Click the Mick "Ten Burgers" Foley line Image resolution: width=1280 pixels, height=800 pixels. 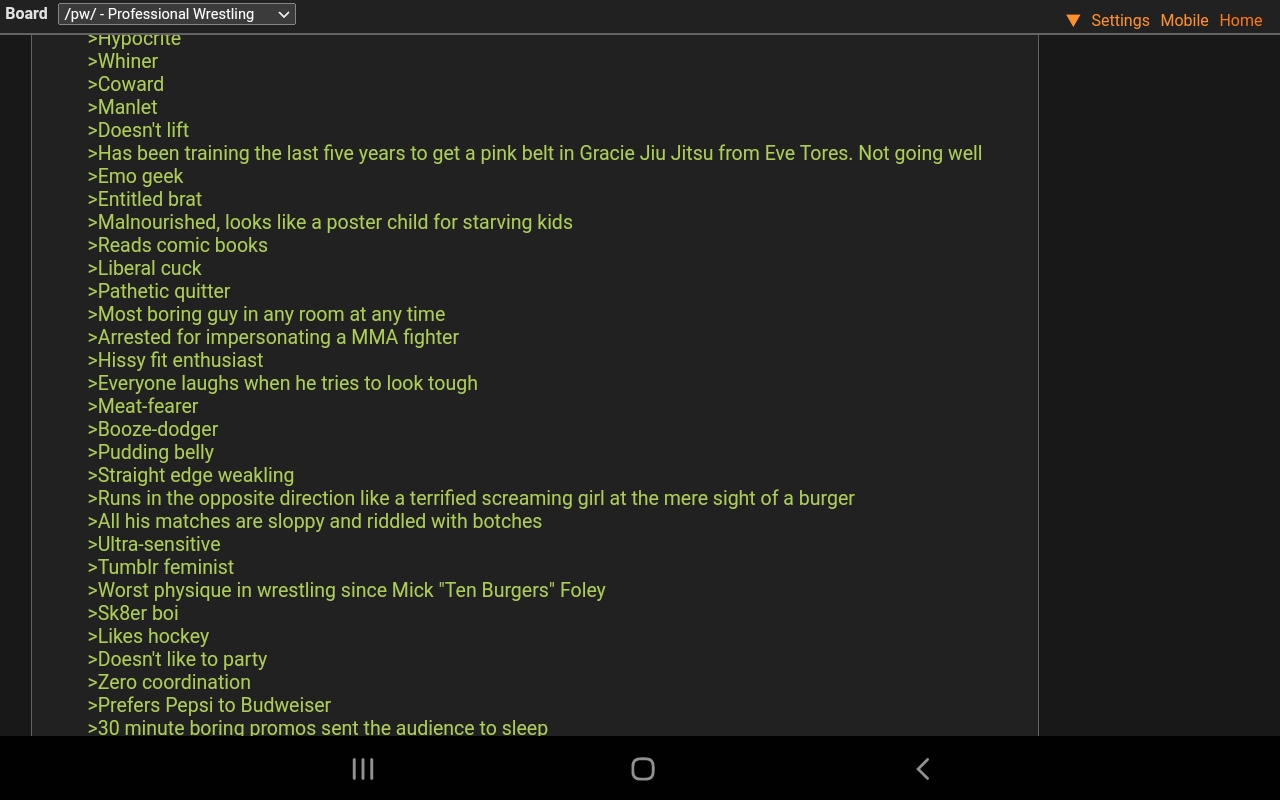pyautogui.click(x=347, y=590)
